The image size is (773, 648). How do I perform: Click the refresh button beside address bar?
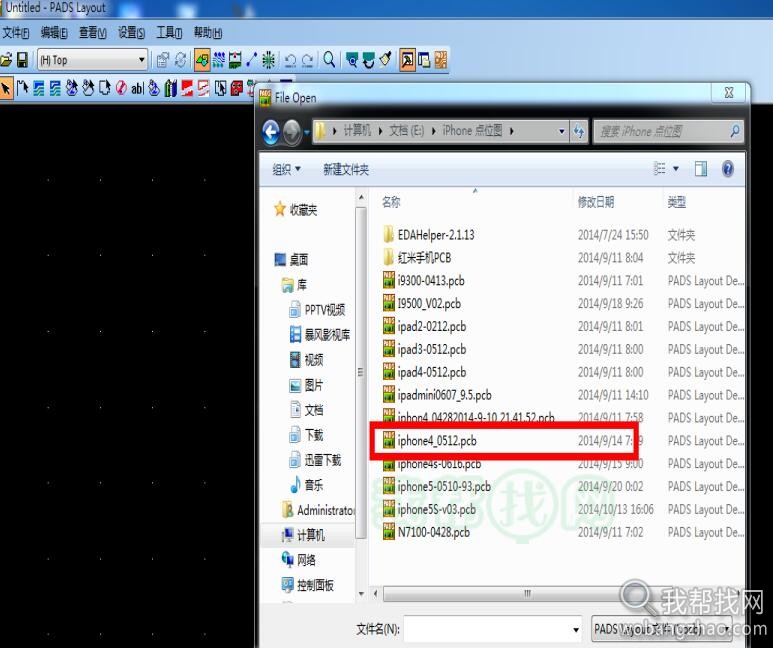579,131
